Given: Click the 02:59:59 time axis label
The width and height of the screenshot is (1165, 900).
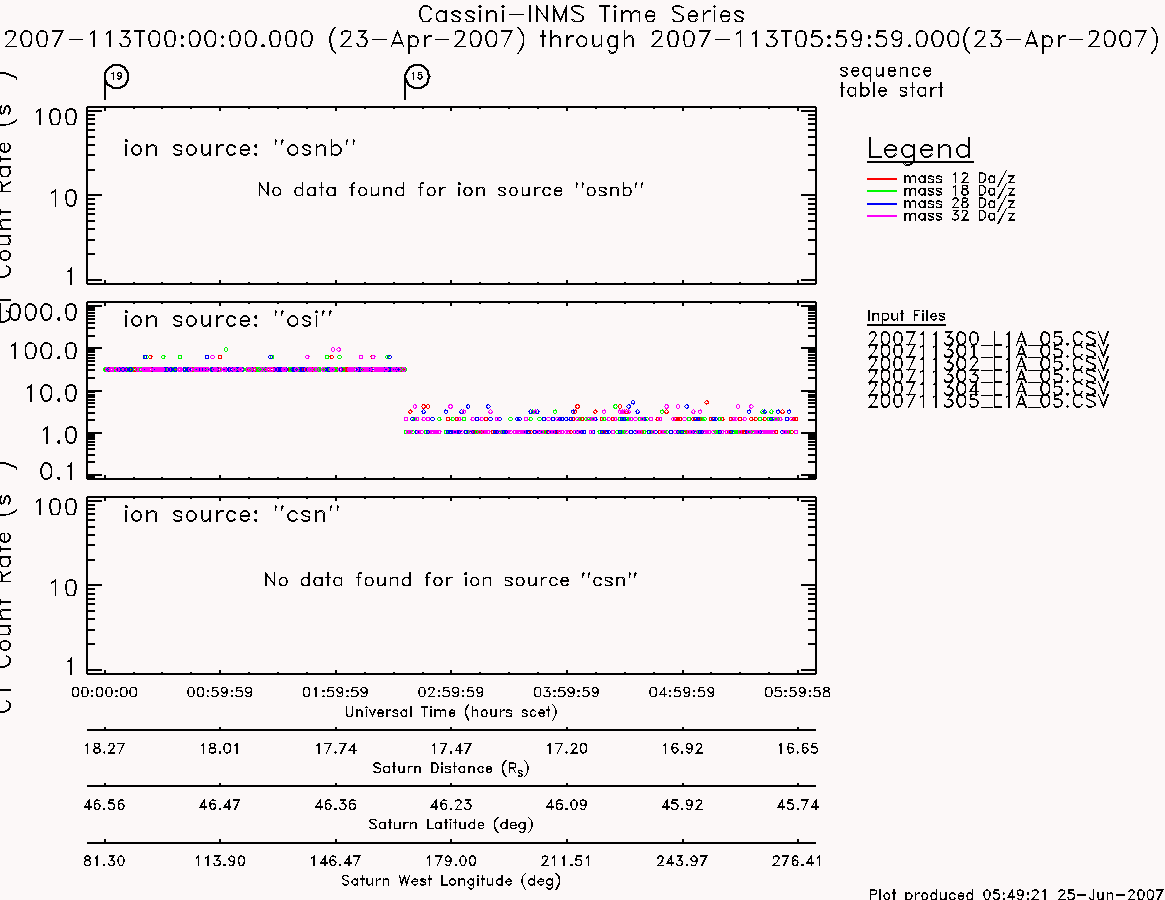Looking at the screenshot, I should point(451,692).
